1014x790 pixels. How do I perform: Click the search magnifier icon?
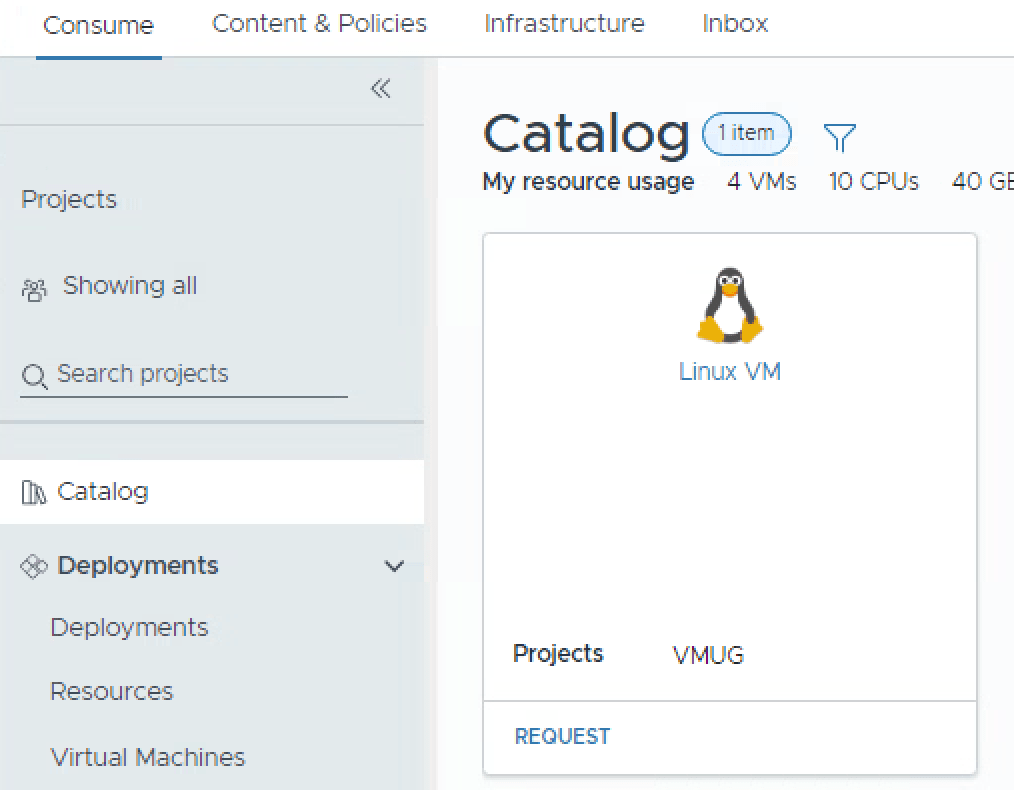pyautogui.click(x=34, y=376)
